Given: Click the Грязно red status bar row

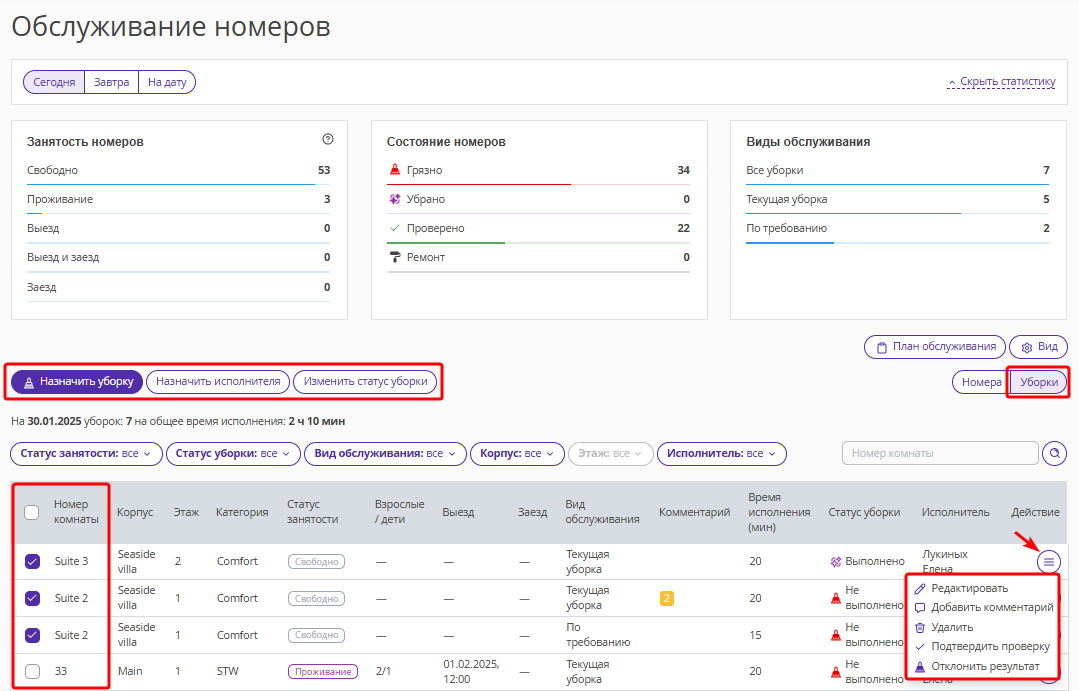Looking at the screenshot, I should [x=538, y=171].
